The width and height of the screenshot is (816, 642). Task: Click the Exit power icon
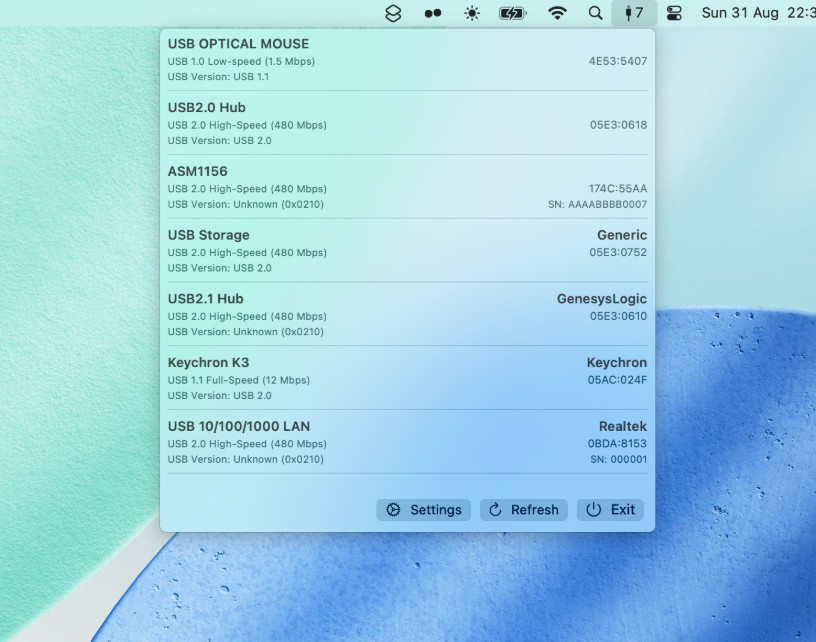click(x=593, y=510)
